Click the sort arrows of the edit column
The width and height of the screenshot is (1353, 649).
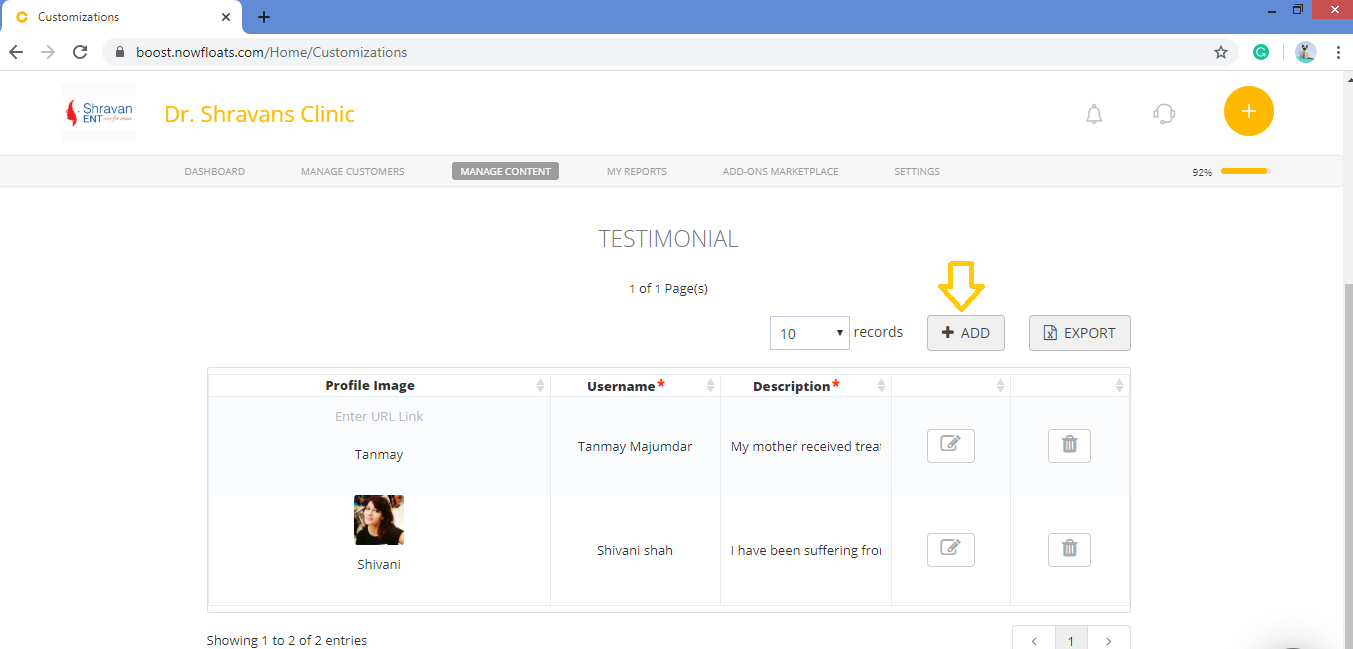[1001, 385]
